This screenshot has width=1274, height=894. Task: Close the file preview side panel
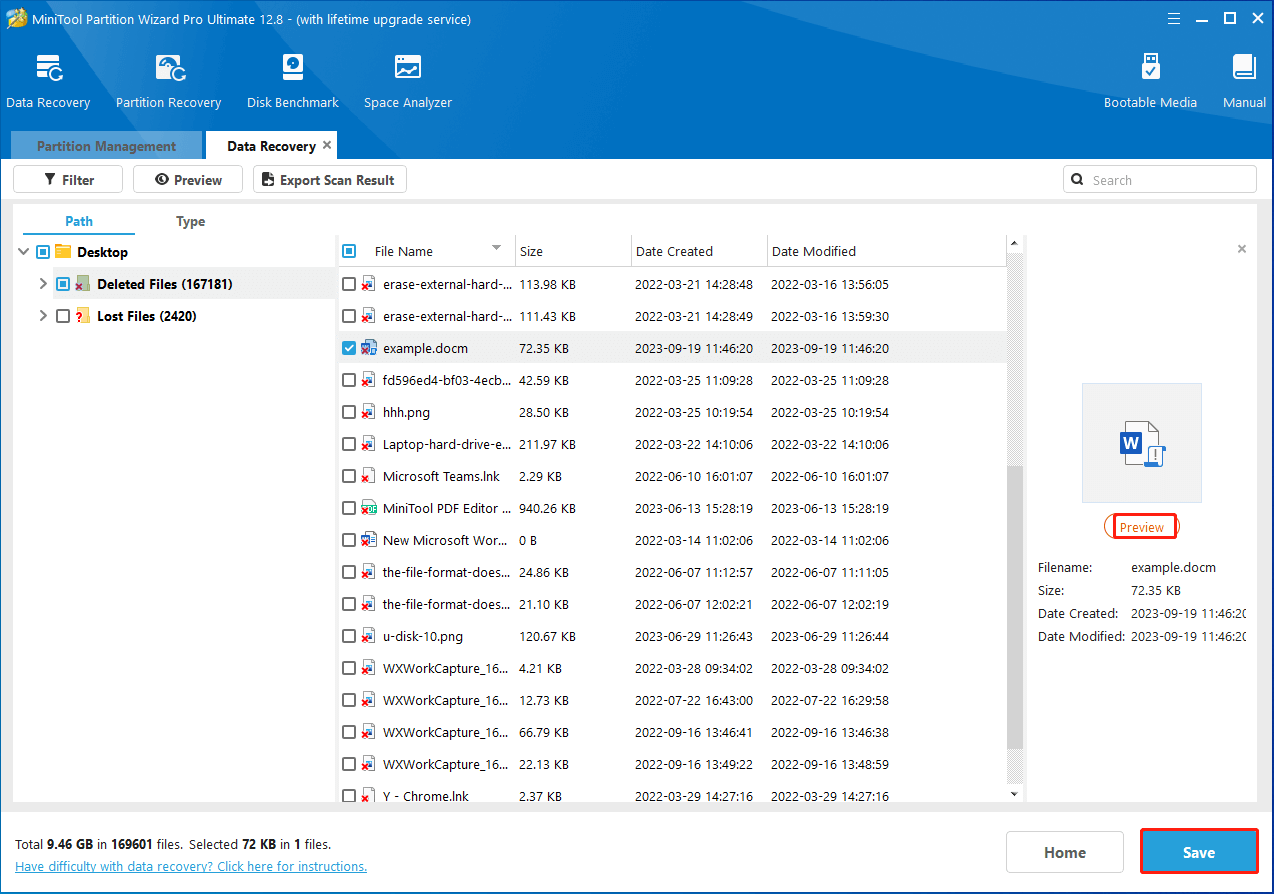(x=1242, y=249)
